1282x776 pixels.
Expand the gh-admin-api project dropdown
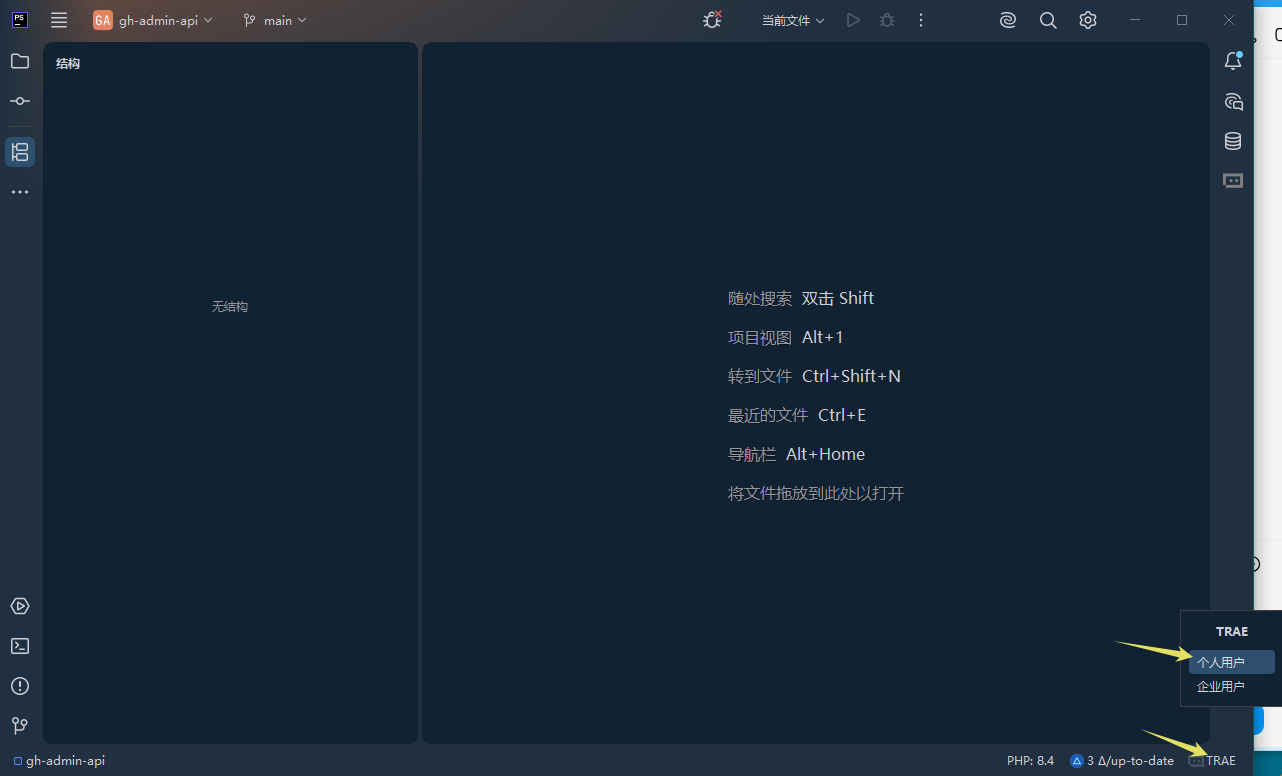tap(153, 20)
